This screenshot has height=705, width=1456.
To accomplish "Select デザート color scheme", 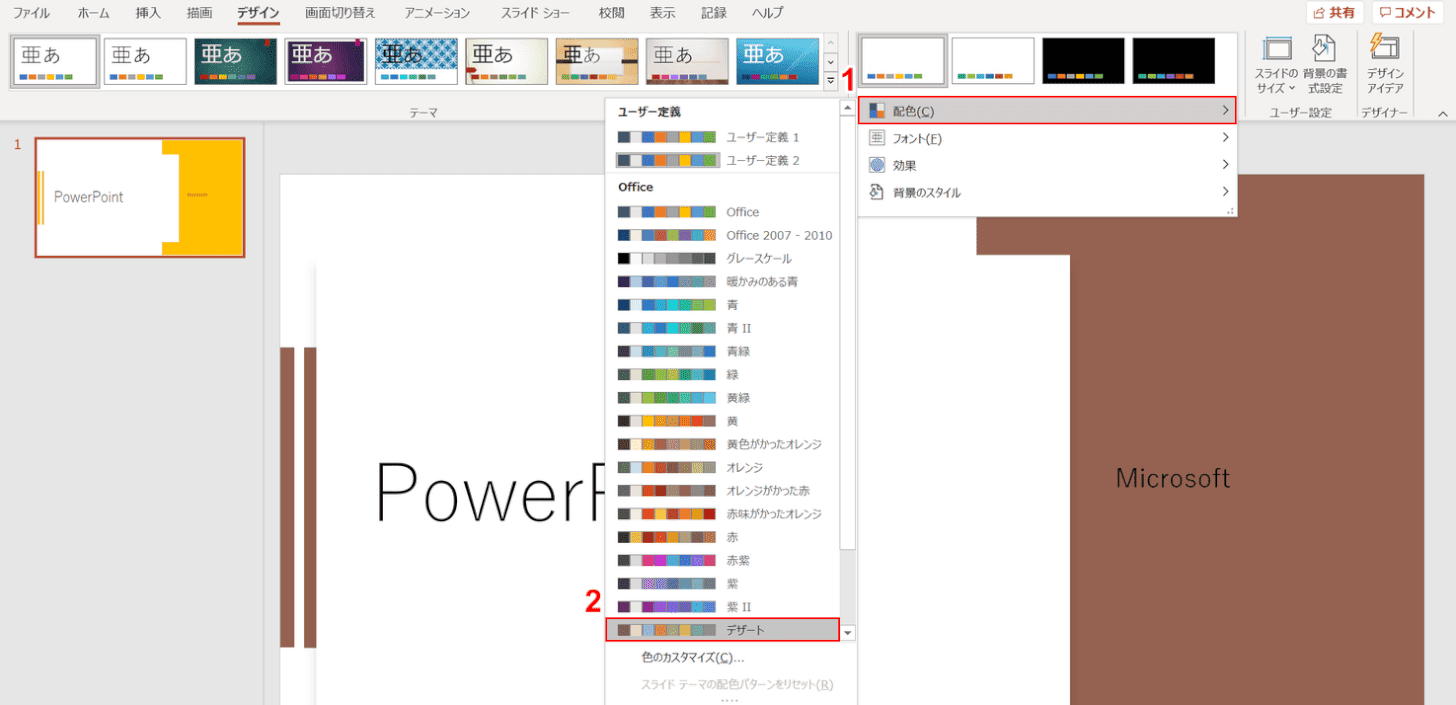I will click(723, 629).
